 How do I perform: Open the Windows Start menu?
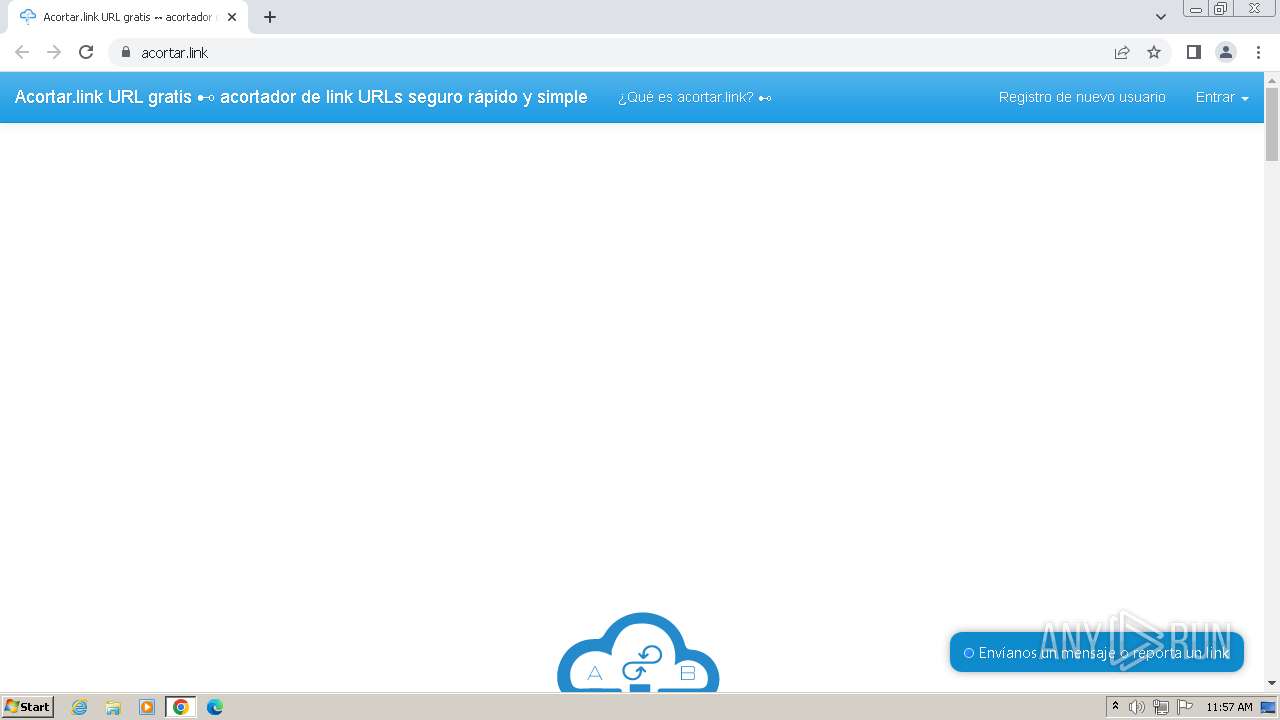pos(27,707)
